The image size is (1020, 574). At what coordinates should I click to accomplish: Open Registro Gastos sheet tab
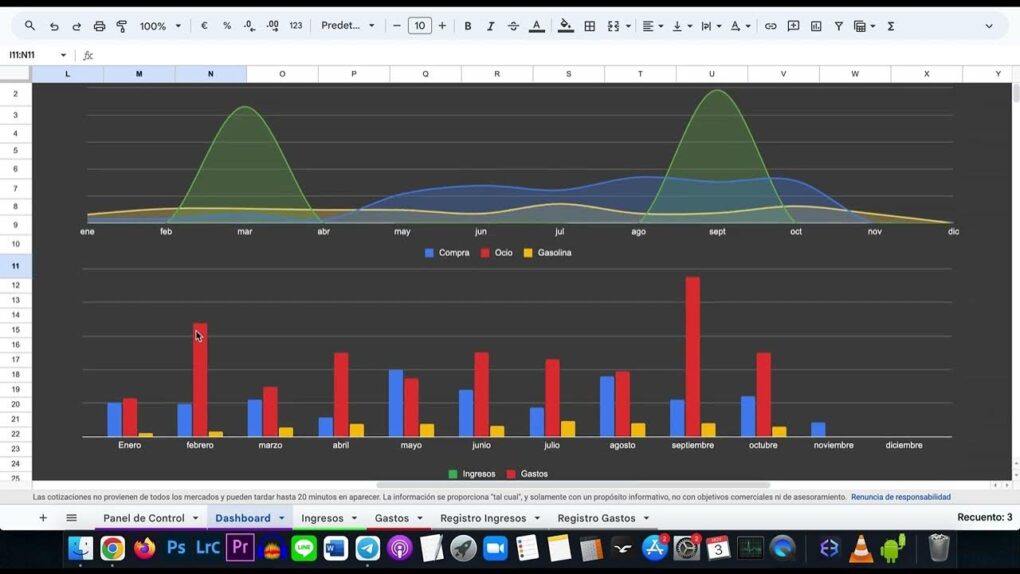(x=596, y=518)
